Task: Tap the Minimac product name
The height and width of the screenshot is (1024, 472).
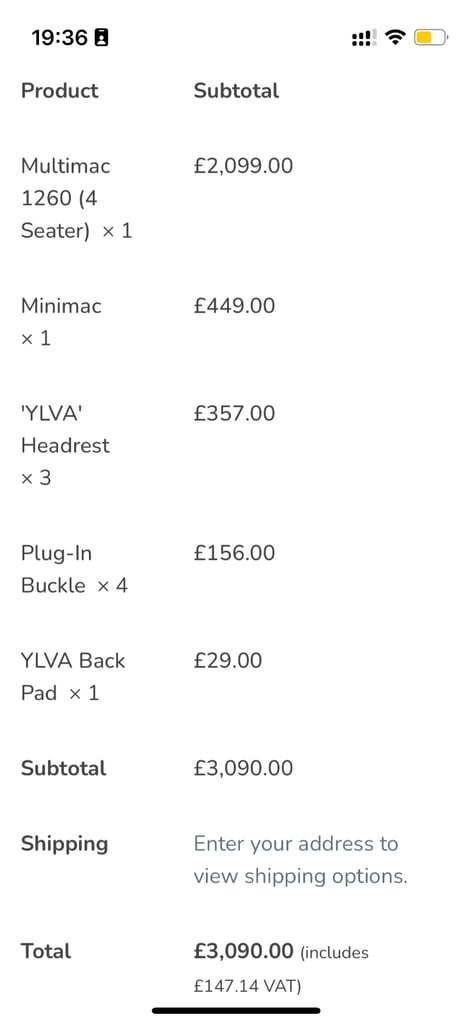Action: pyautogui.click(x=61, y=306)
